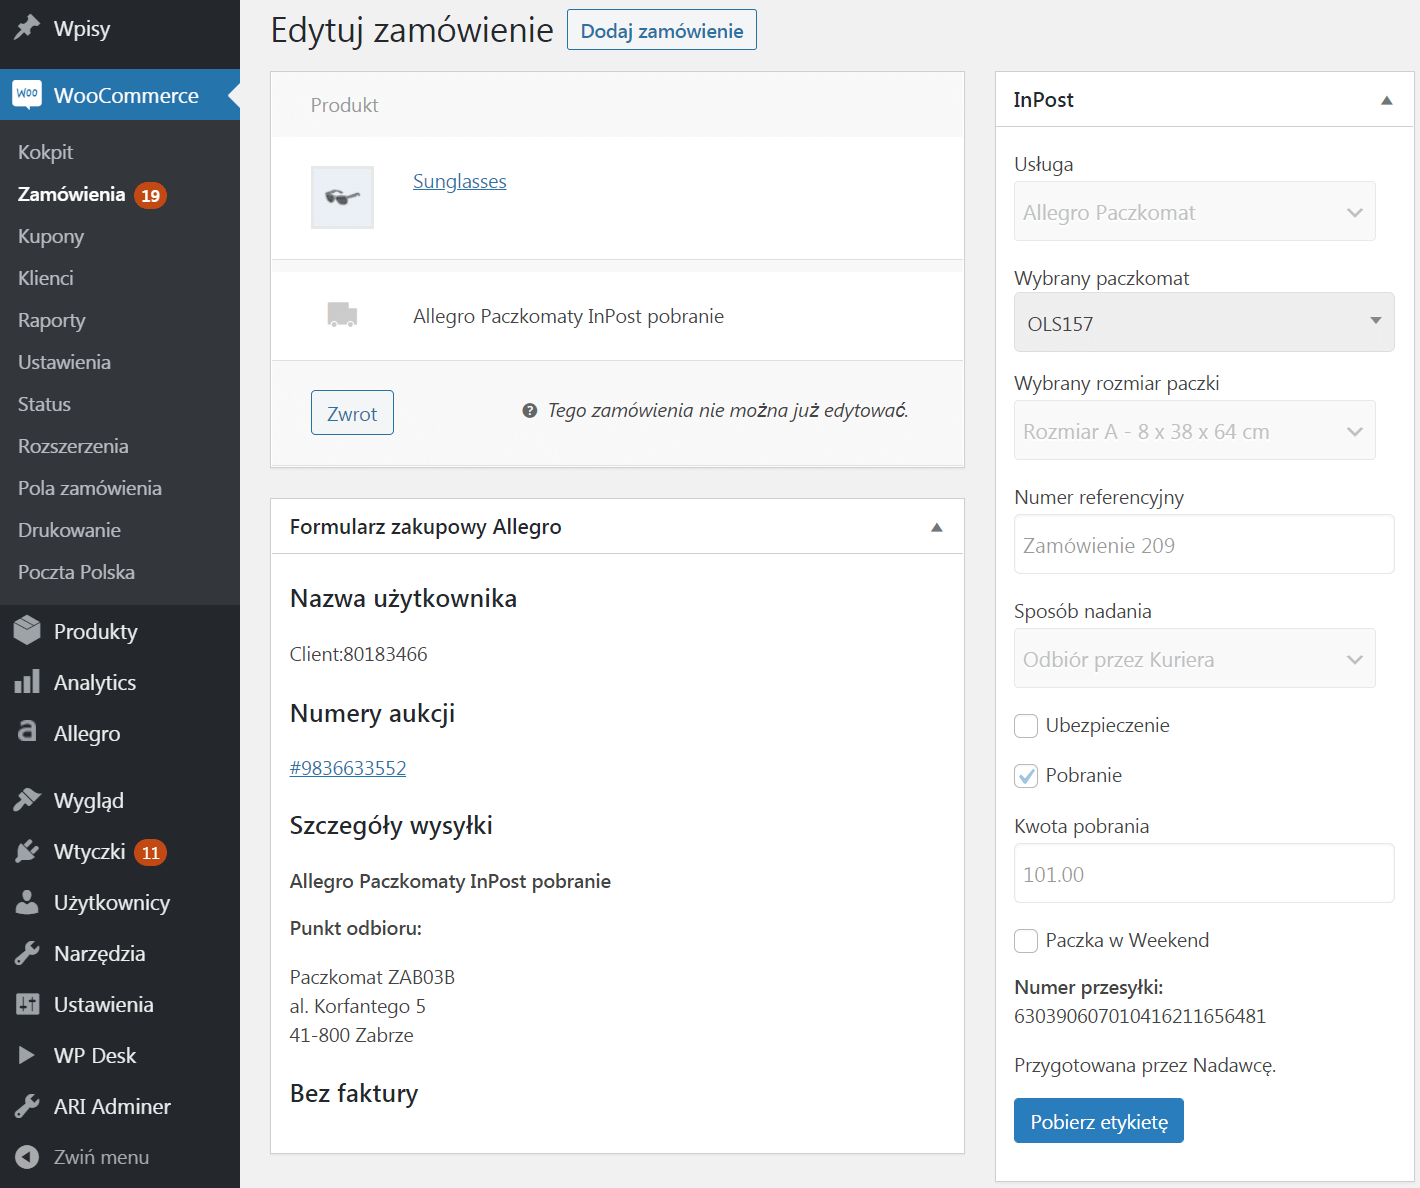Click the WooCommerce logo icon
1420x1188 pixels.
tap(27, 95)
